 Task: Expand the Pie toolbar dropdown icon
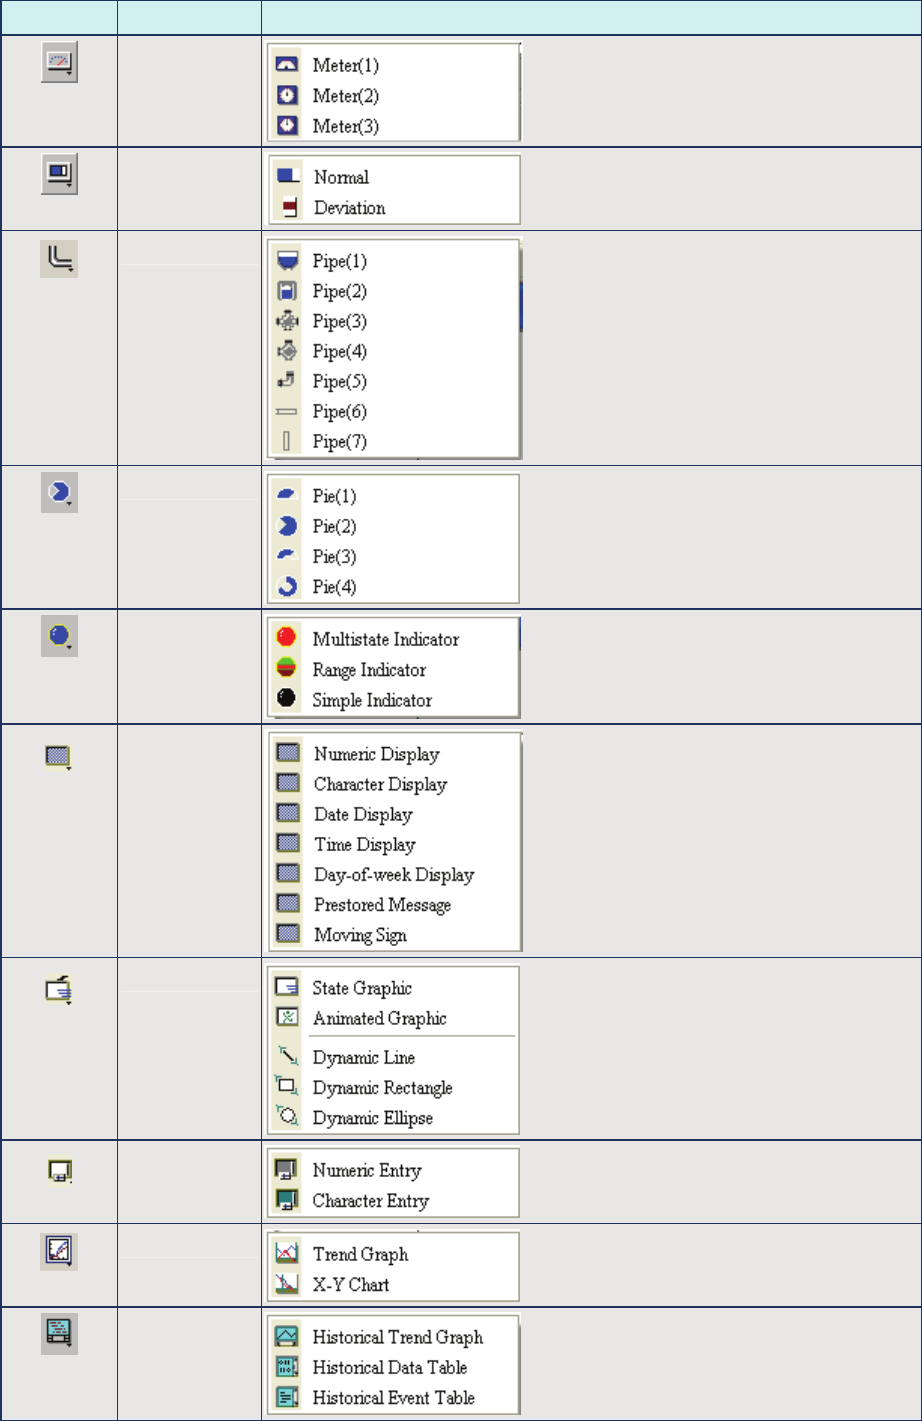(x=59, y=494)
